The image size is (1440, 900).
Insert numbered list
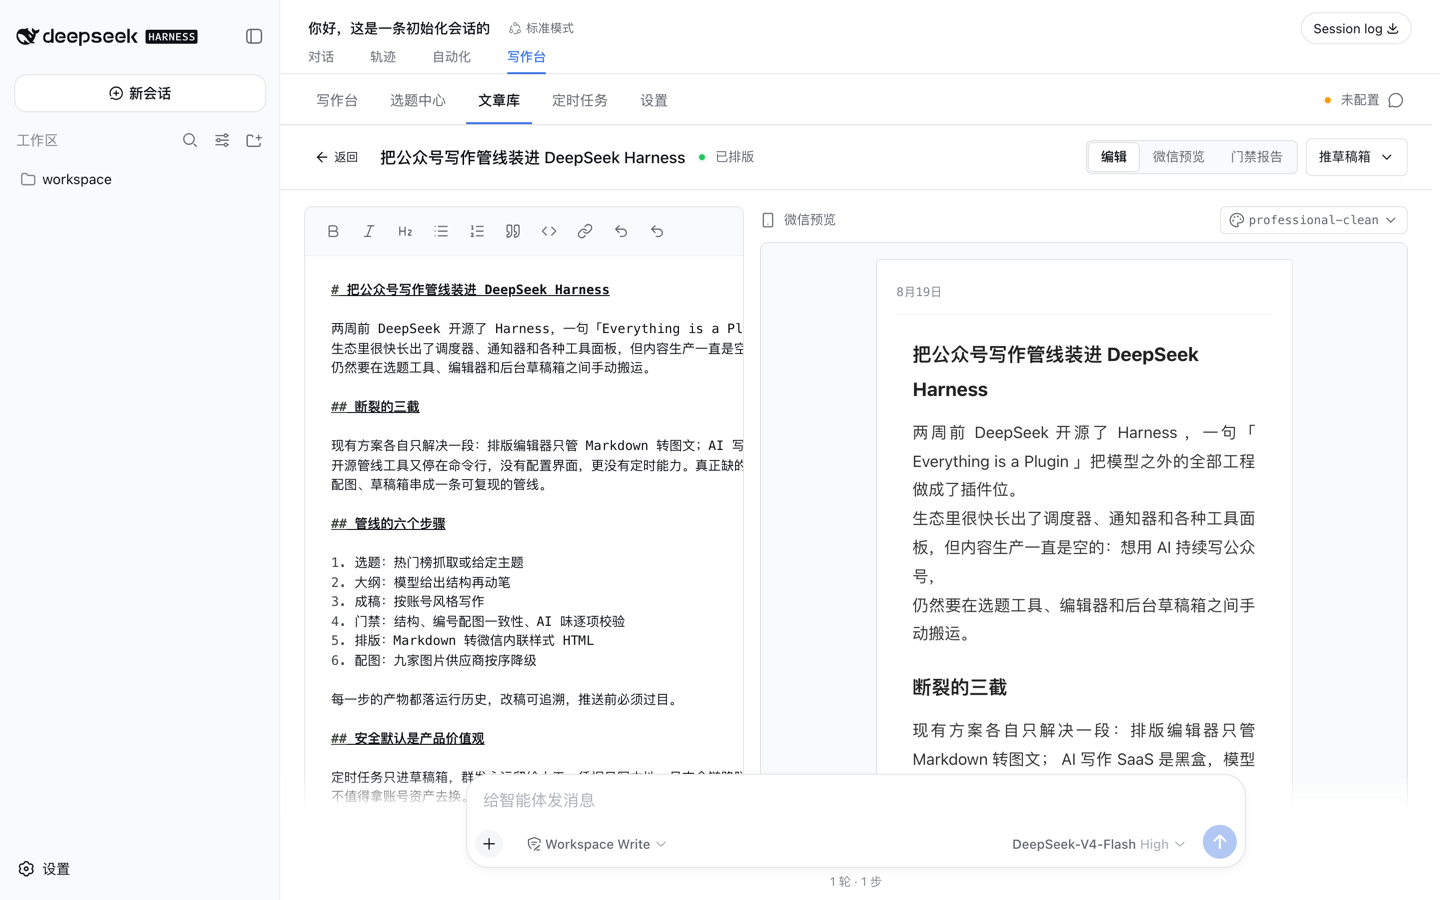tap(477, 231)
